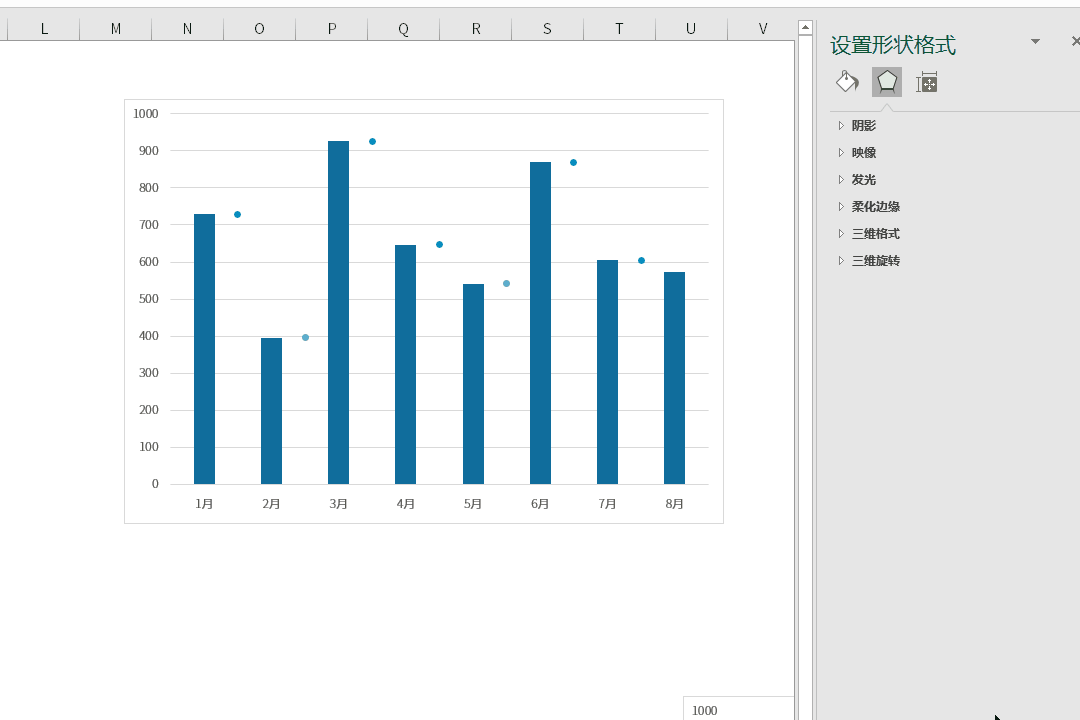Image resolution: width=1080 pixels, height=720 pixels.
Task: Click the scatter dot beside 1月 bar
Action: coord(238,214)
